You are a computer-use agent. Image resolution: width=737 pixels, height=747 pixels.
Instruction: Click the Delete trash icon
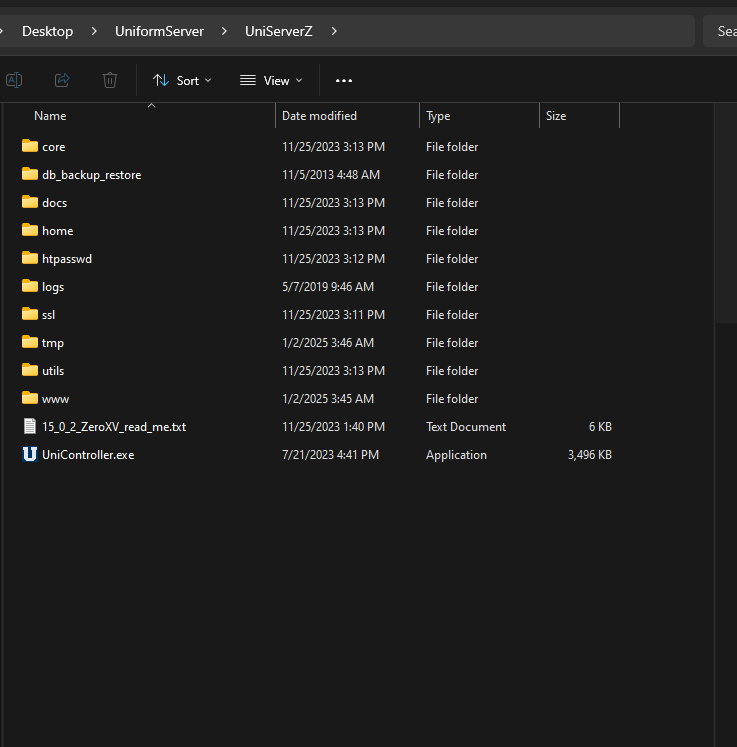tap(110, 80)
